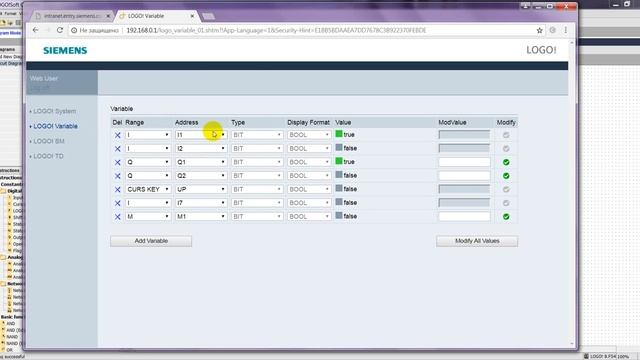The image size is (640, 360).
Task: Click the greyed Modify icon for I7
Action: coord(506,203)
